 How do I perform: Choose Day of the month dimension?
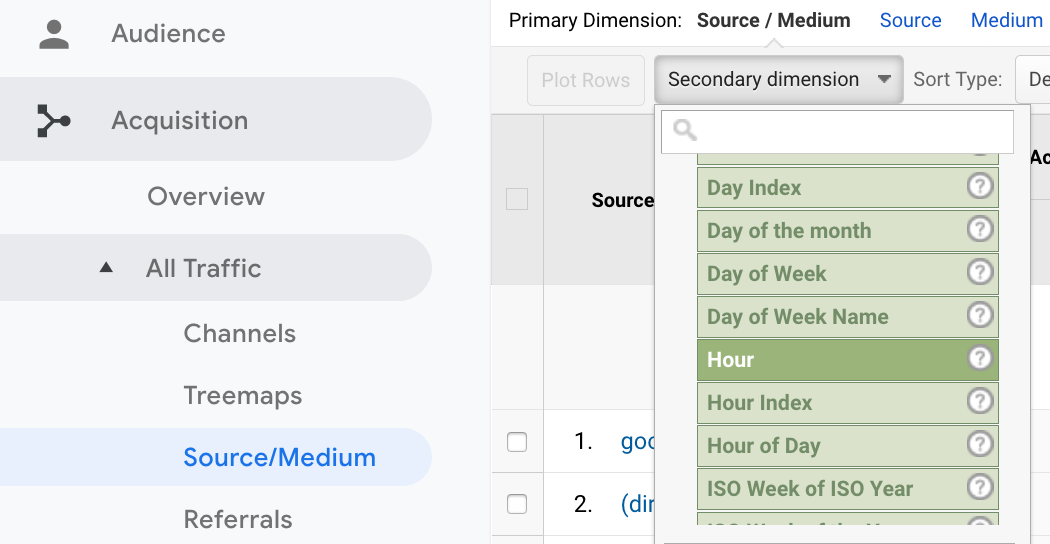[848, 230]
